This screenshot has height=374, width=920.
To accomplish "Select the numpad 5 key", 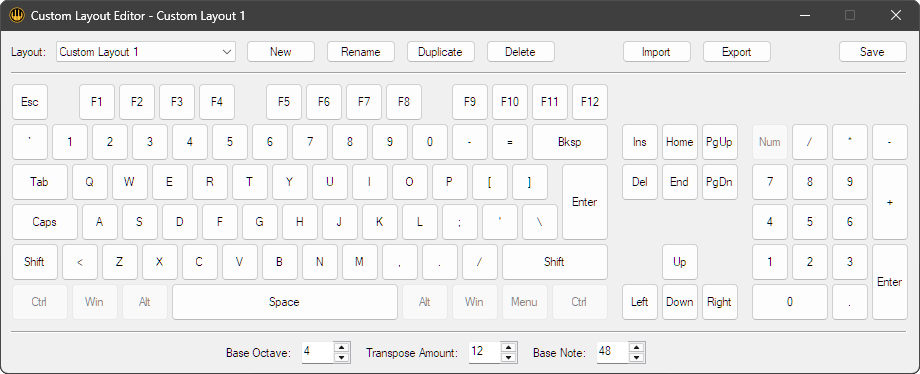I will click(810, 222).
